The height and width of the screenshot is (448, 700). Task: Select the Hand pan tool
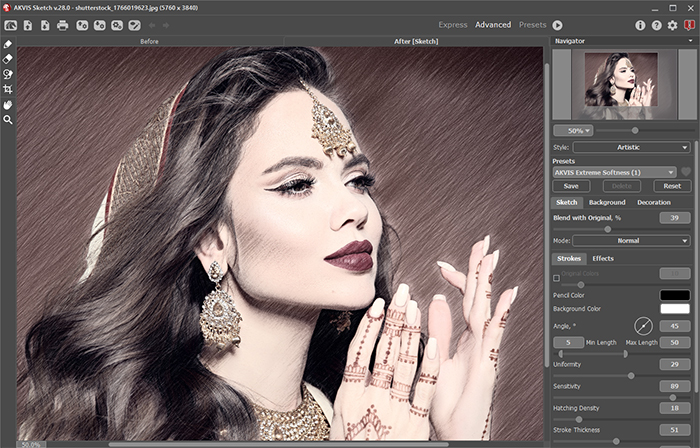[8, 104]
